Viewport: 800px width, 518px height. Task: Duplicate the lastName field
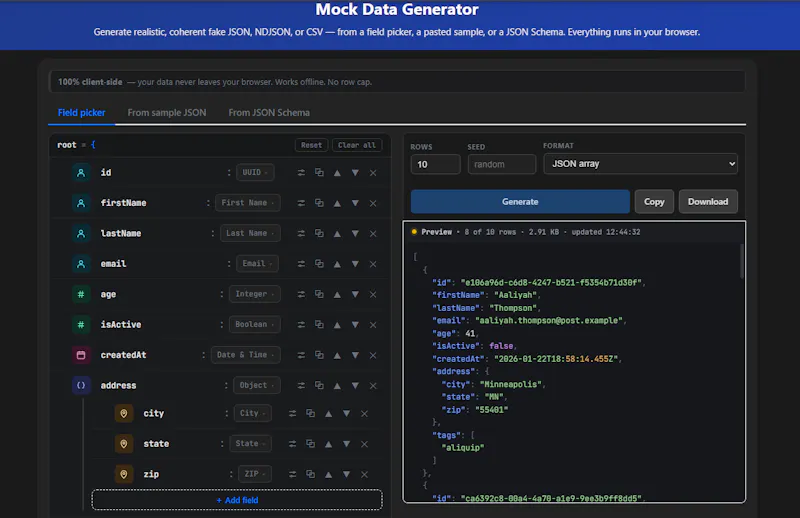(319, 233)
